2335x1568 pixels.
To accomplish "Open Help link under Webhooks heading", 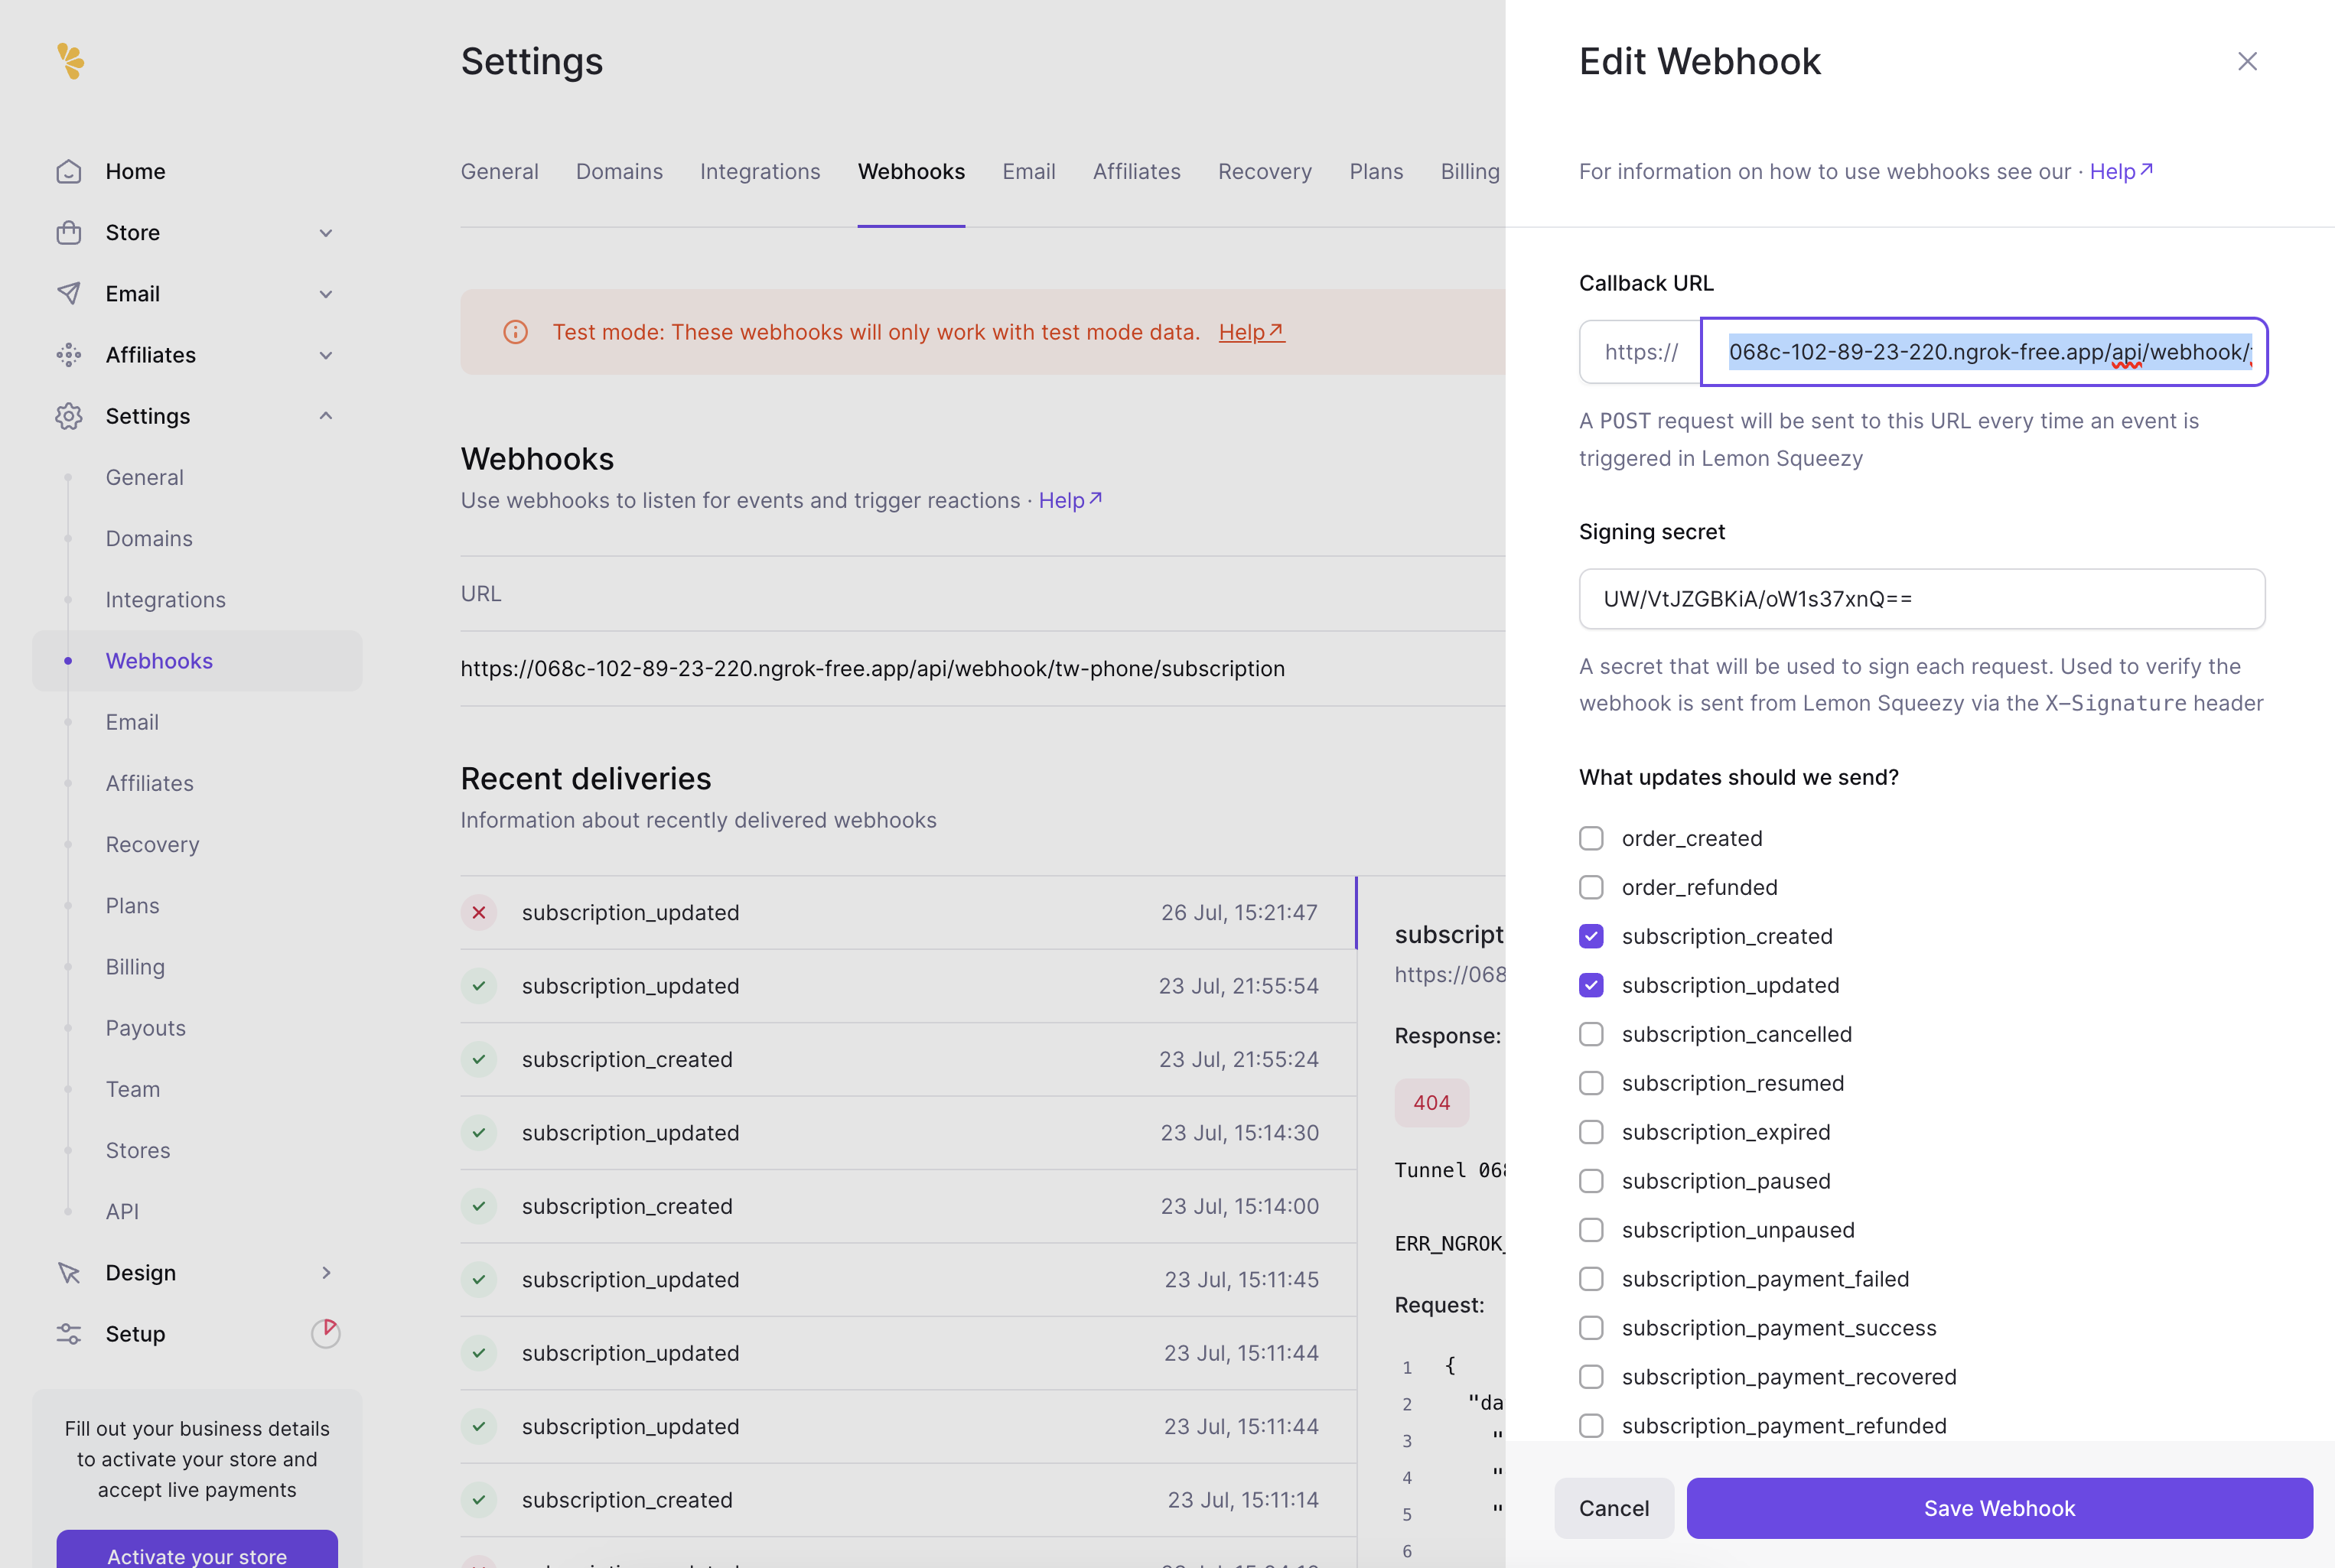I will tap(1070, 500).
